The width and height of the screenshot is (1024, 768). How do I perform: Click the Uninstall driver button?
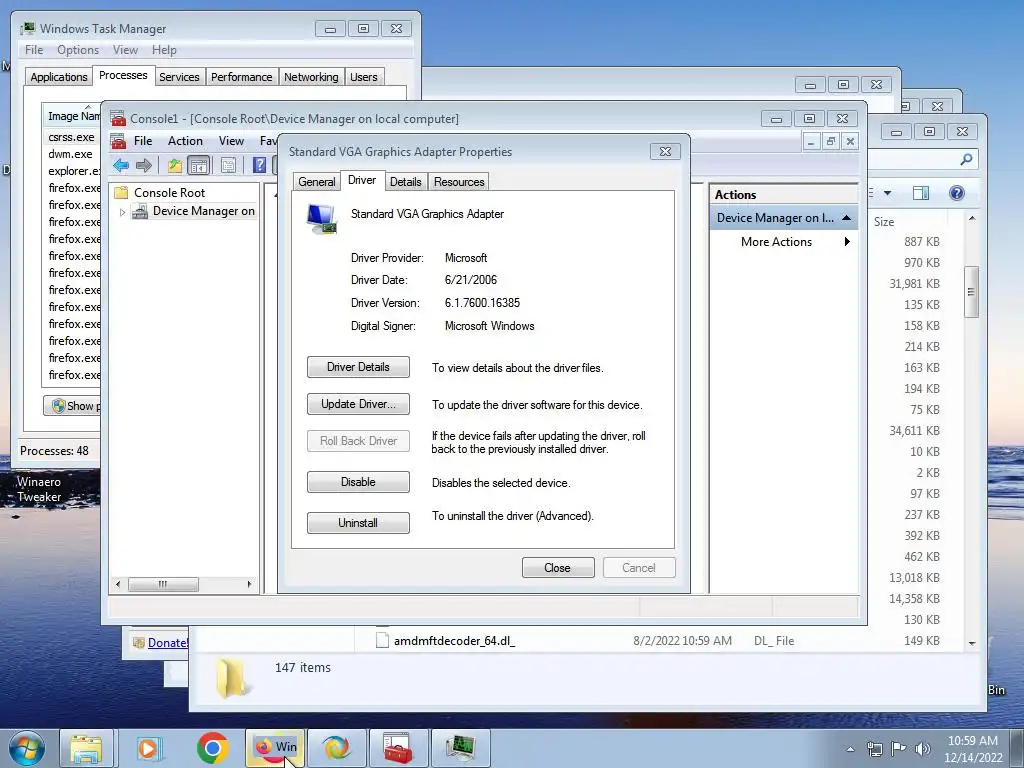point(359,522)
